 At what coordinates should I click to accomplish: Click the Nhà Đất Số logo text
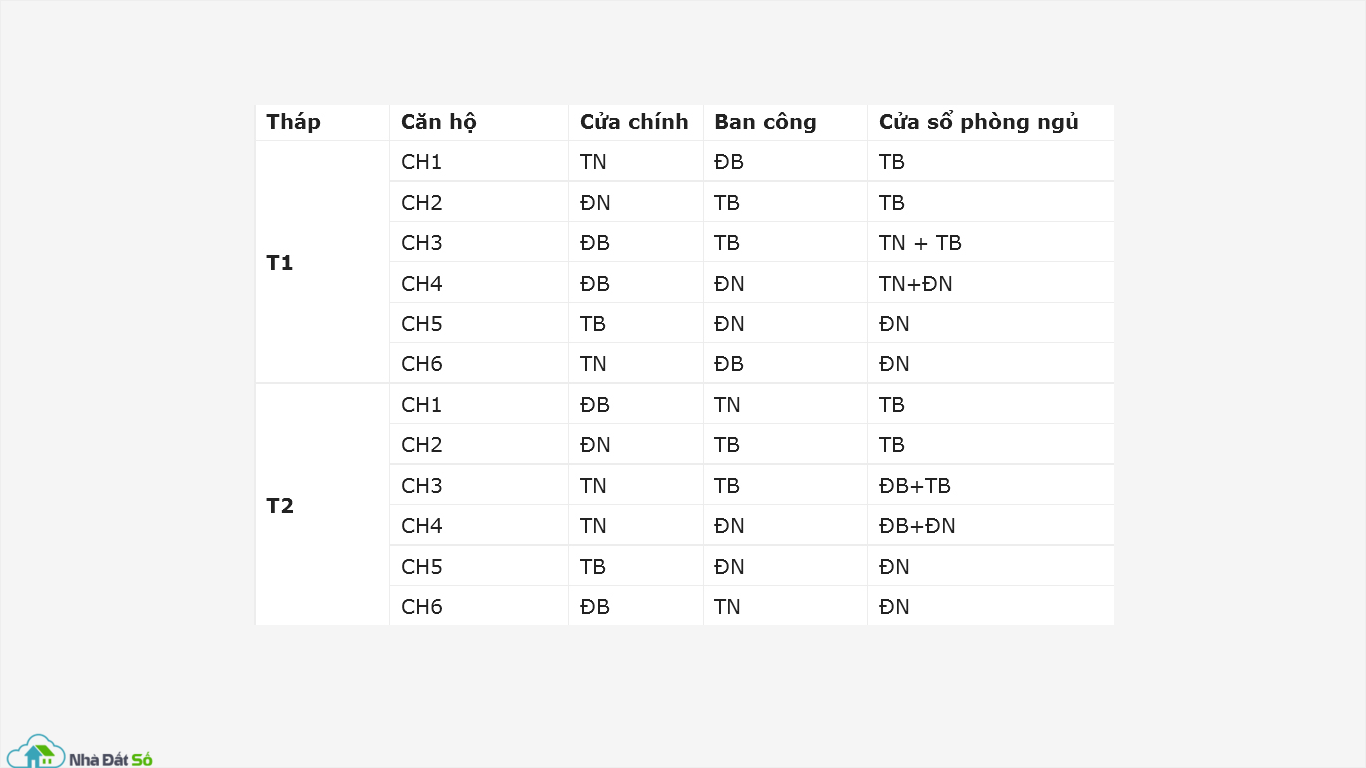110,760
